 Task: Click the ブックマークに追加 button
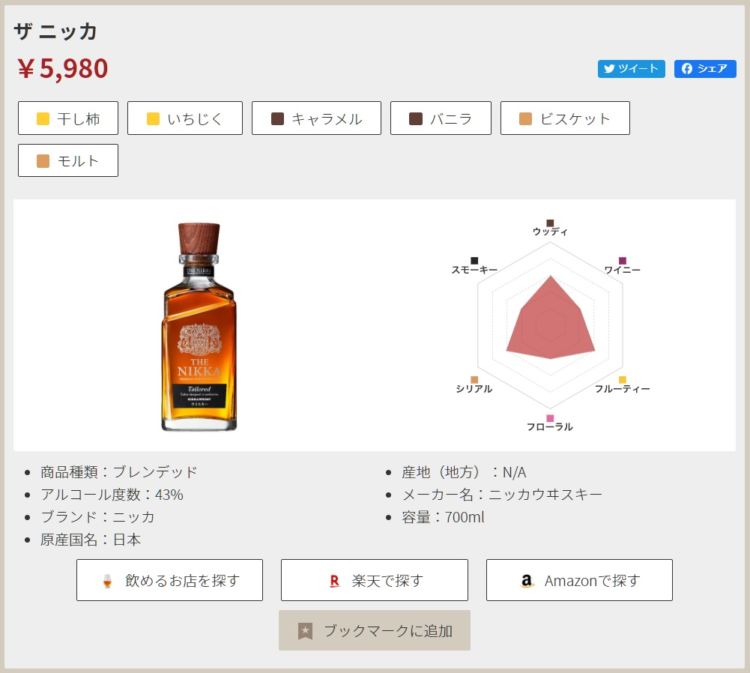click(x=375, y=630)
